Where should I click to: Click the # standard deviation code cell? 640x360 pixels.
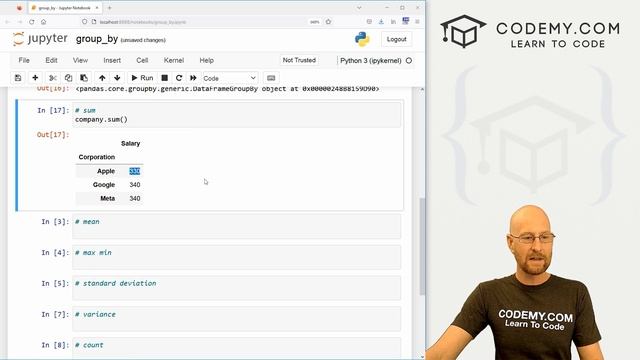click(x=237, y=288)
